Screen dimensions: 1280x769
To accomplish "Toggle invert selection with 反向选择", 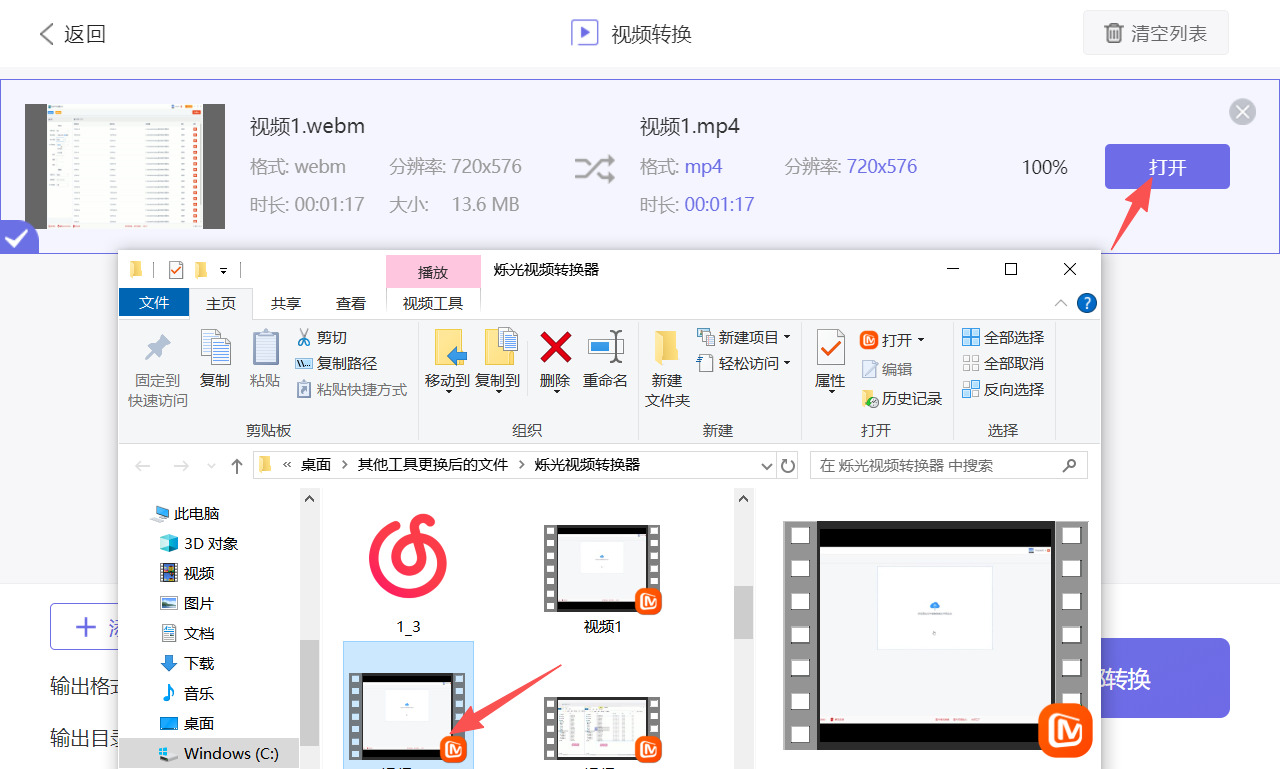I will point(1002,389).
